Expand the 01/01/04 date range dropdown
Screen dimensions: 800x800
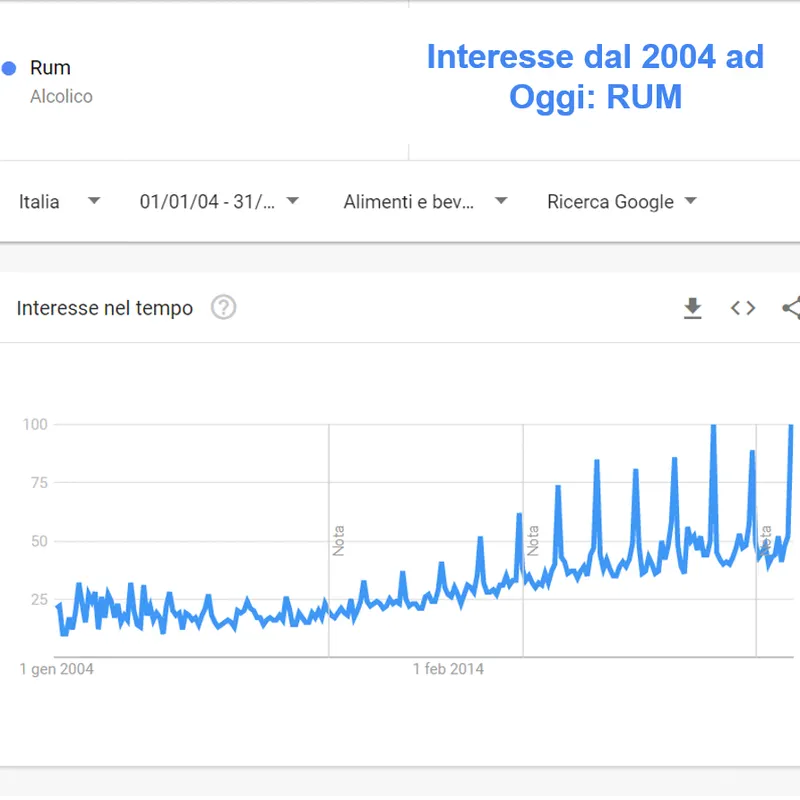coord(219,201)
